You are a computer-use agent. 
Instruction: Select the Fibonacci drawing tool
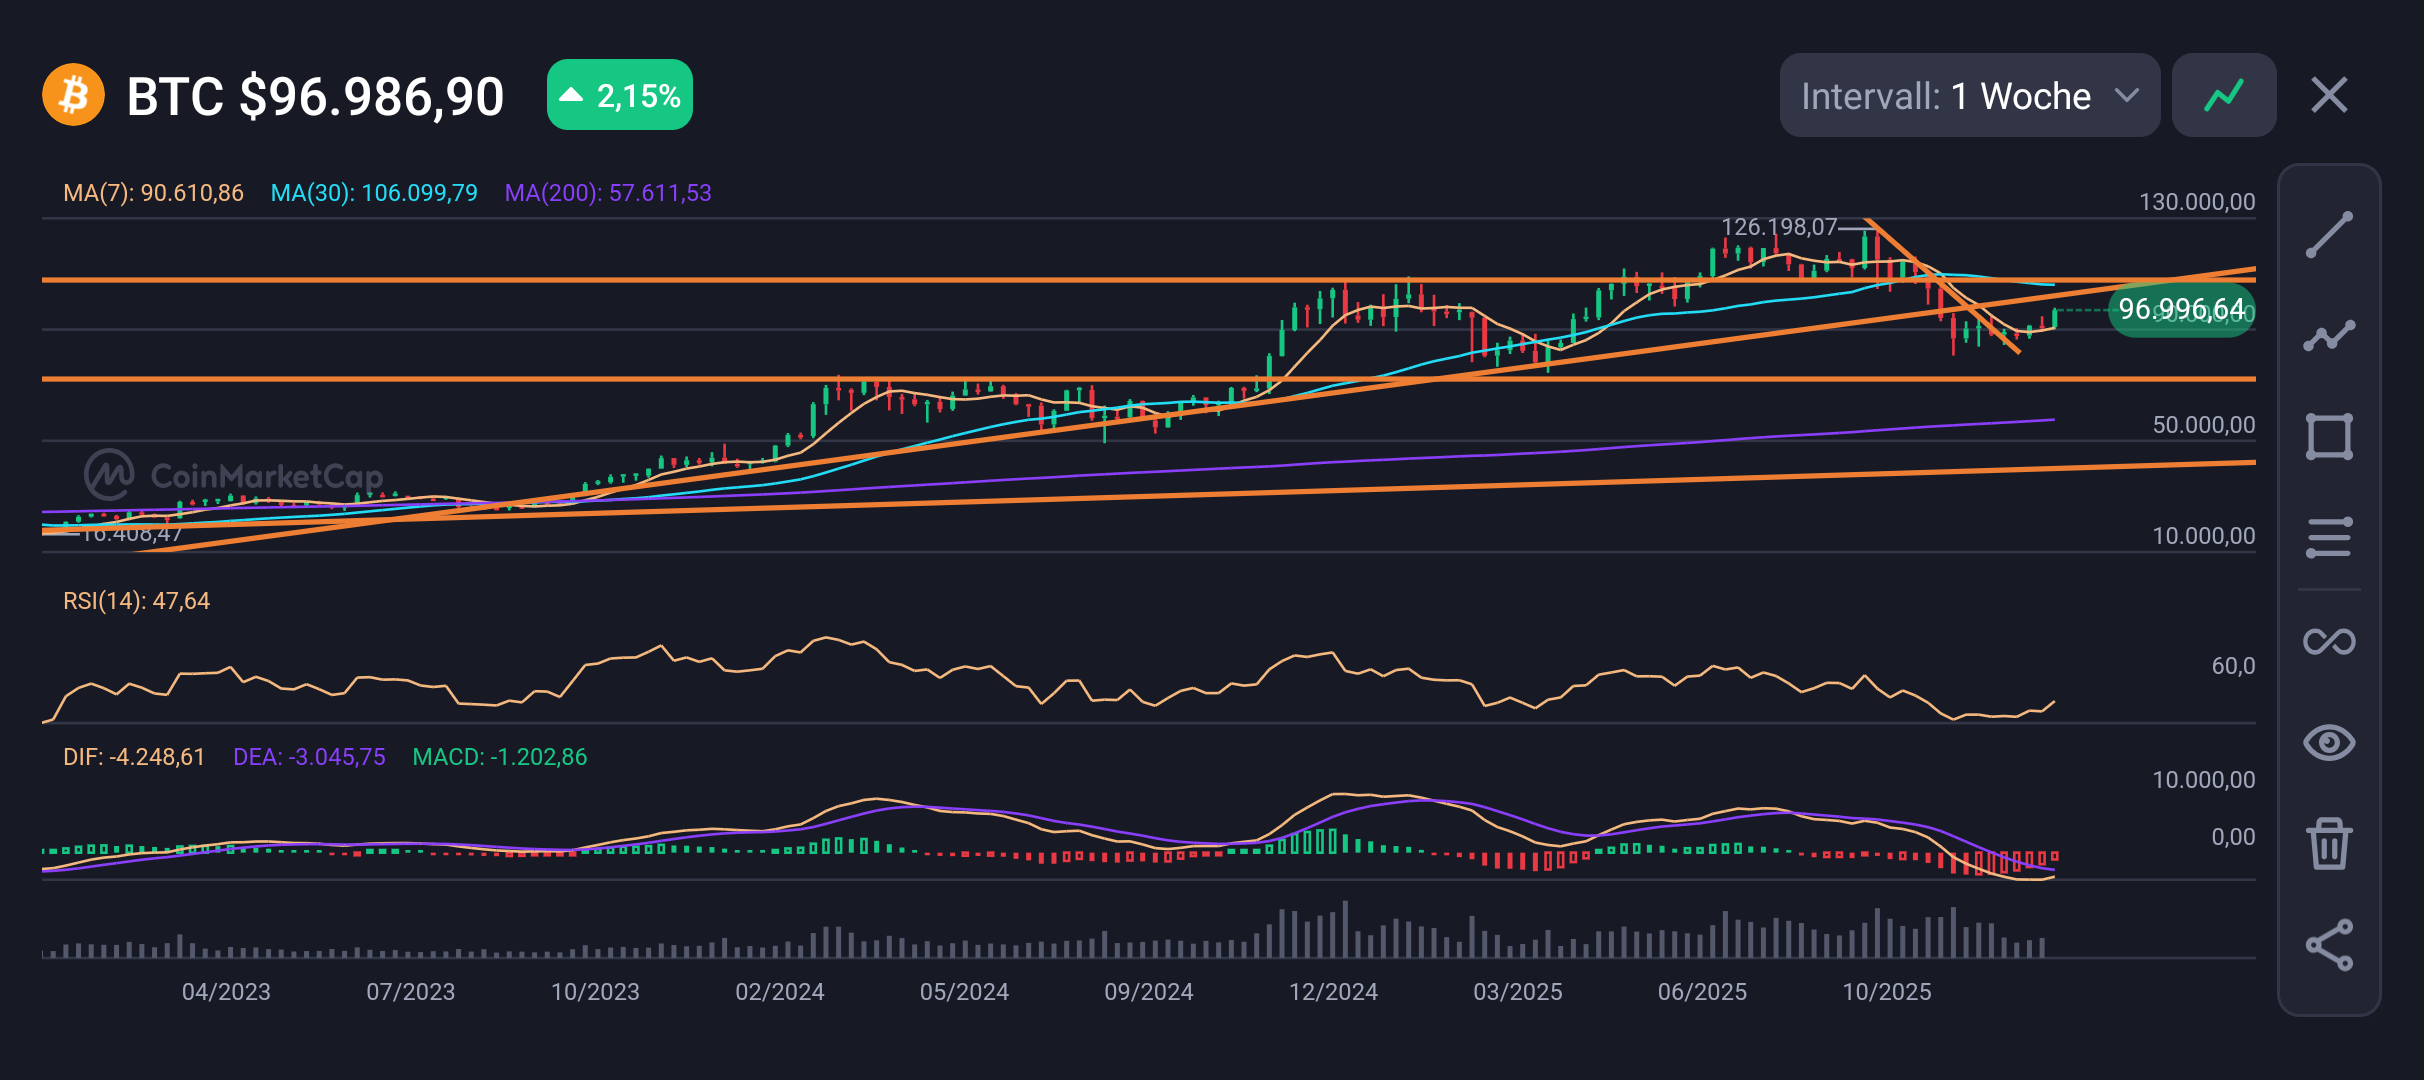(x=2330, y=638)
